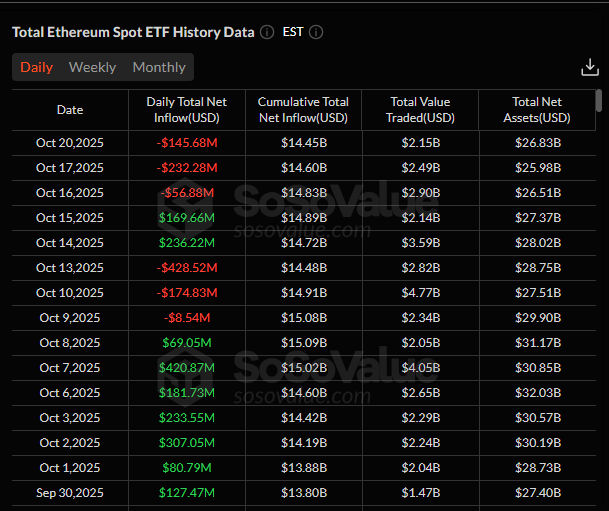Click the $420.87M net inflow value
The image size is (609, 511).
pyautogui.click(x=187, y=368)
